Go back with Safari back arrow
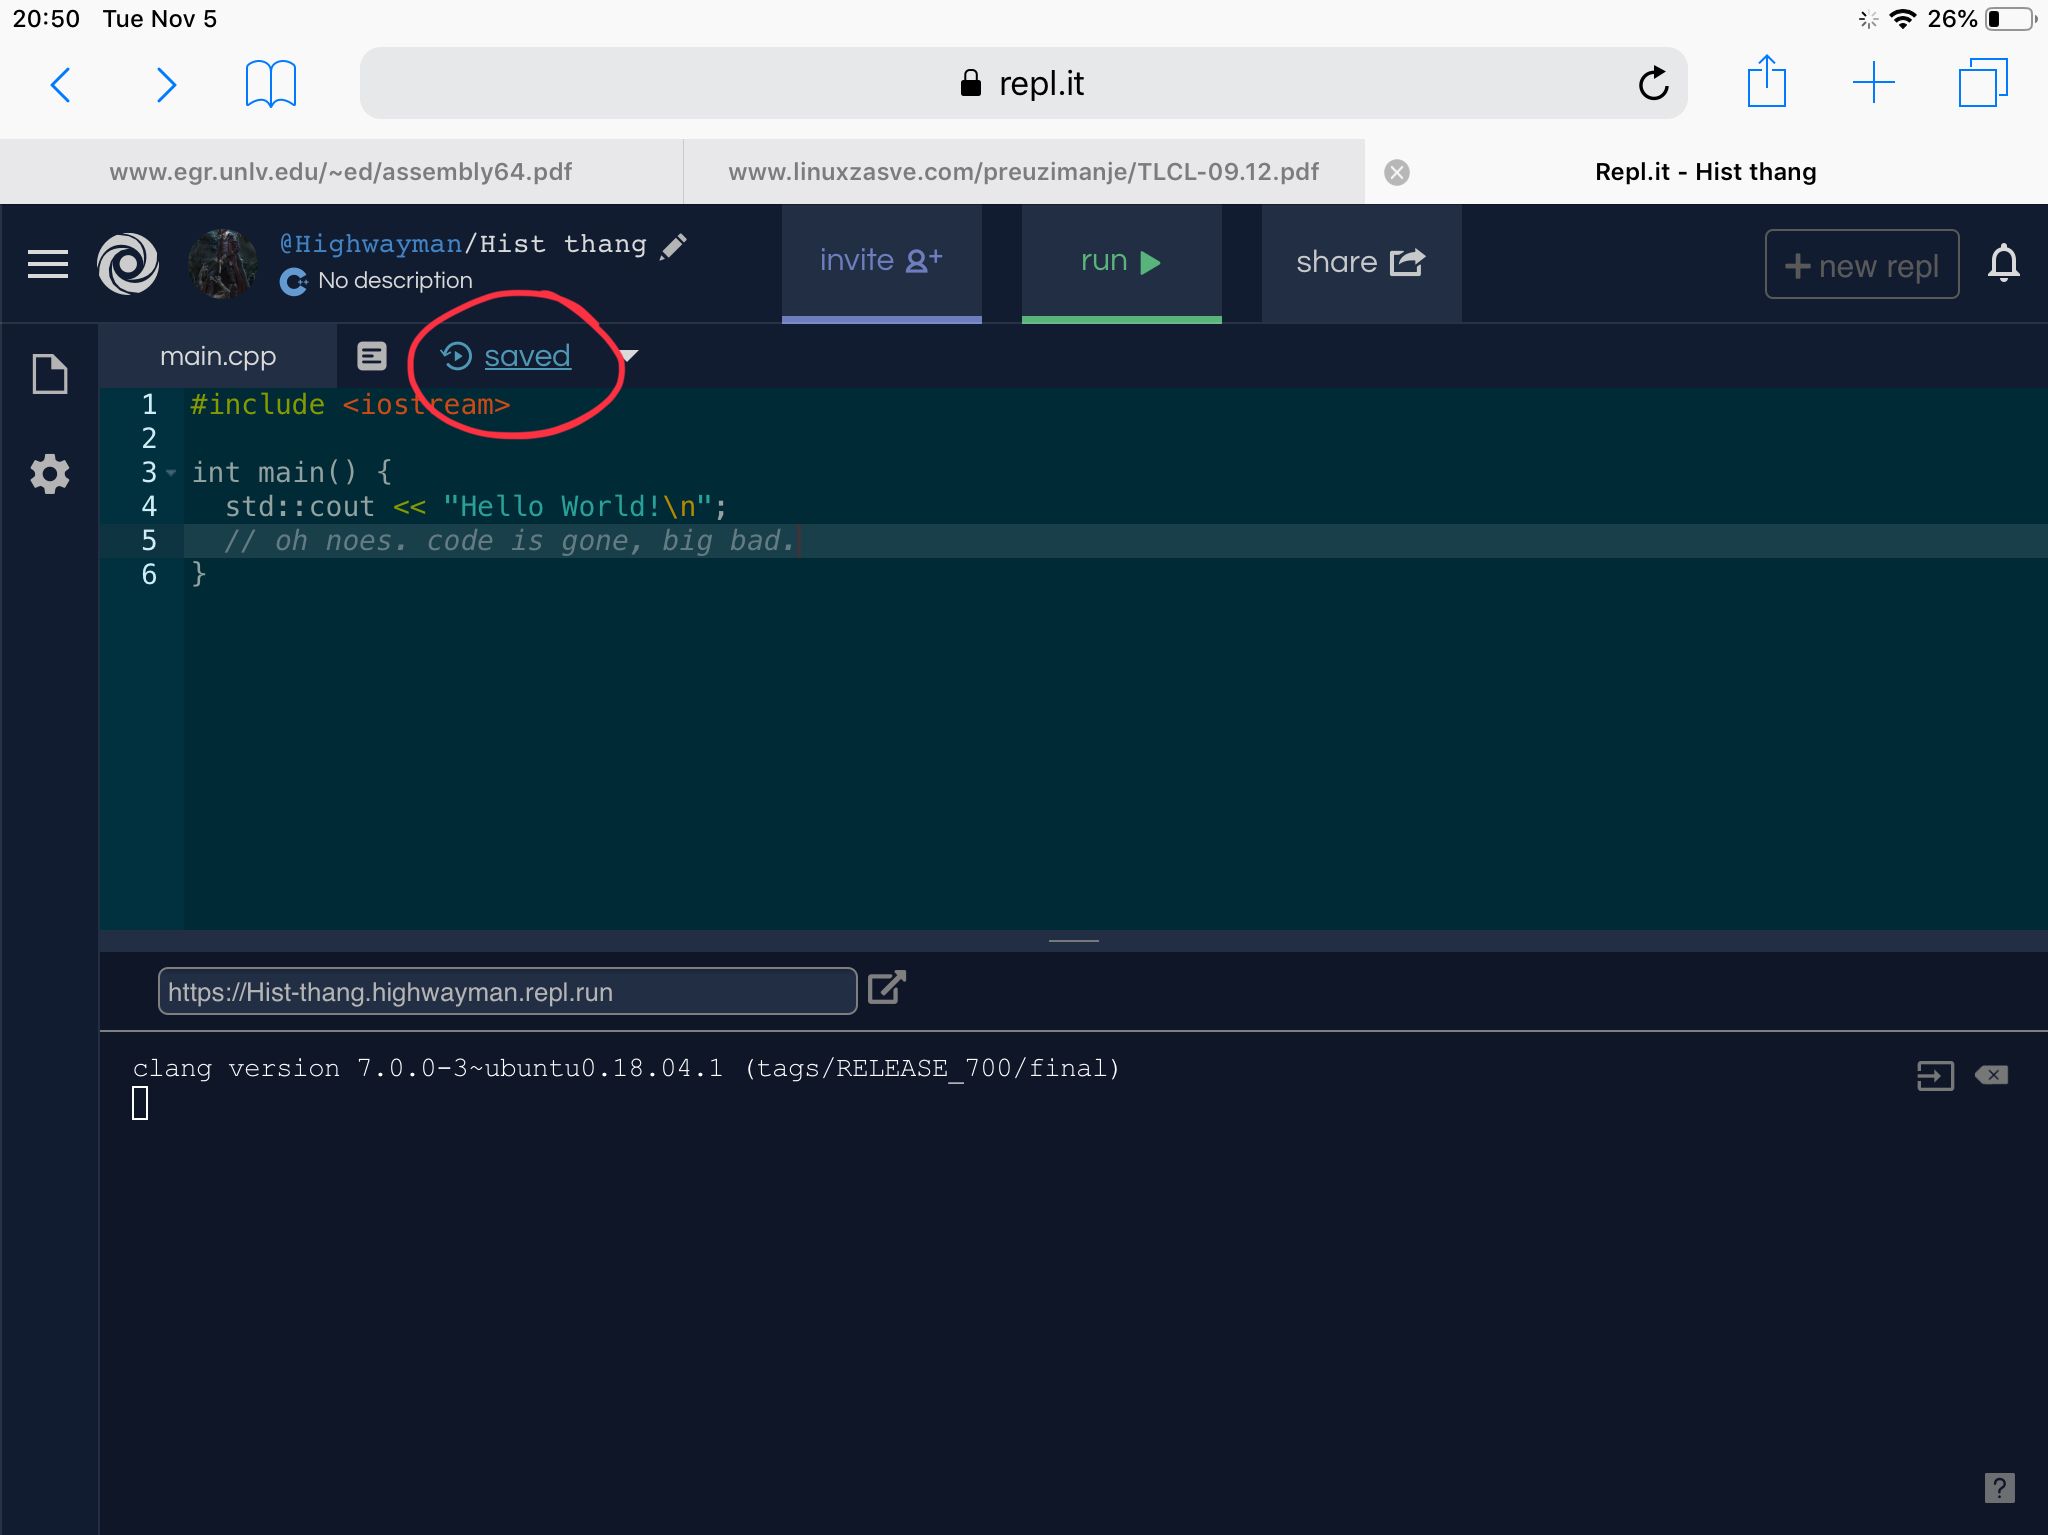 (61, 85)
